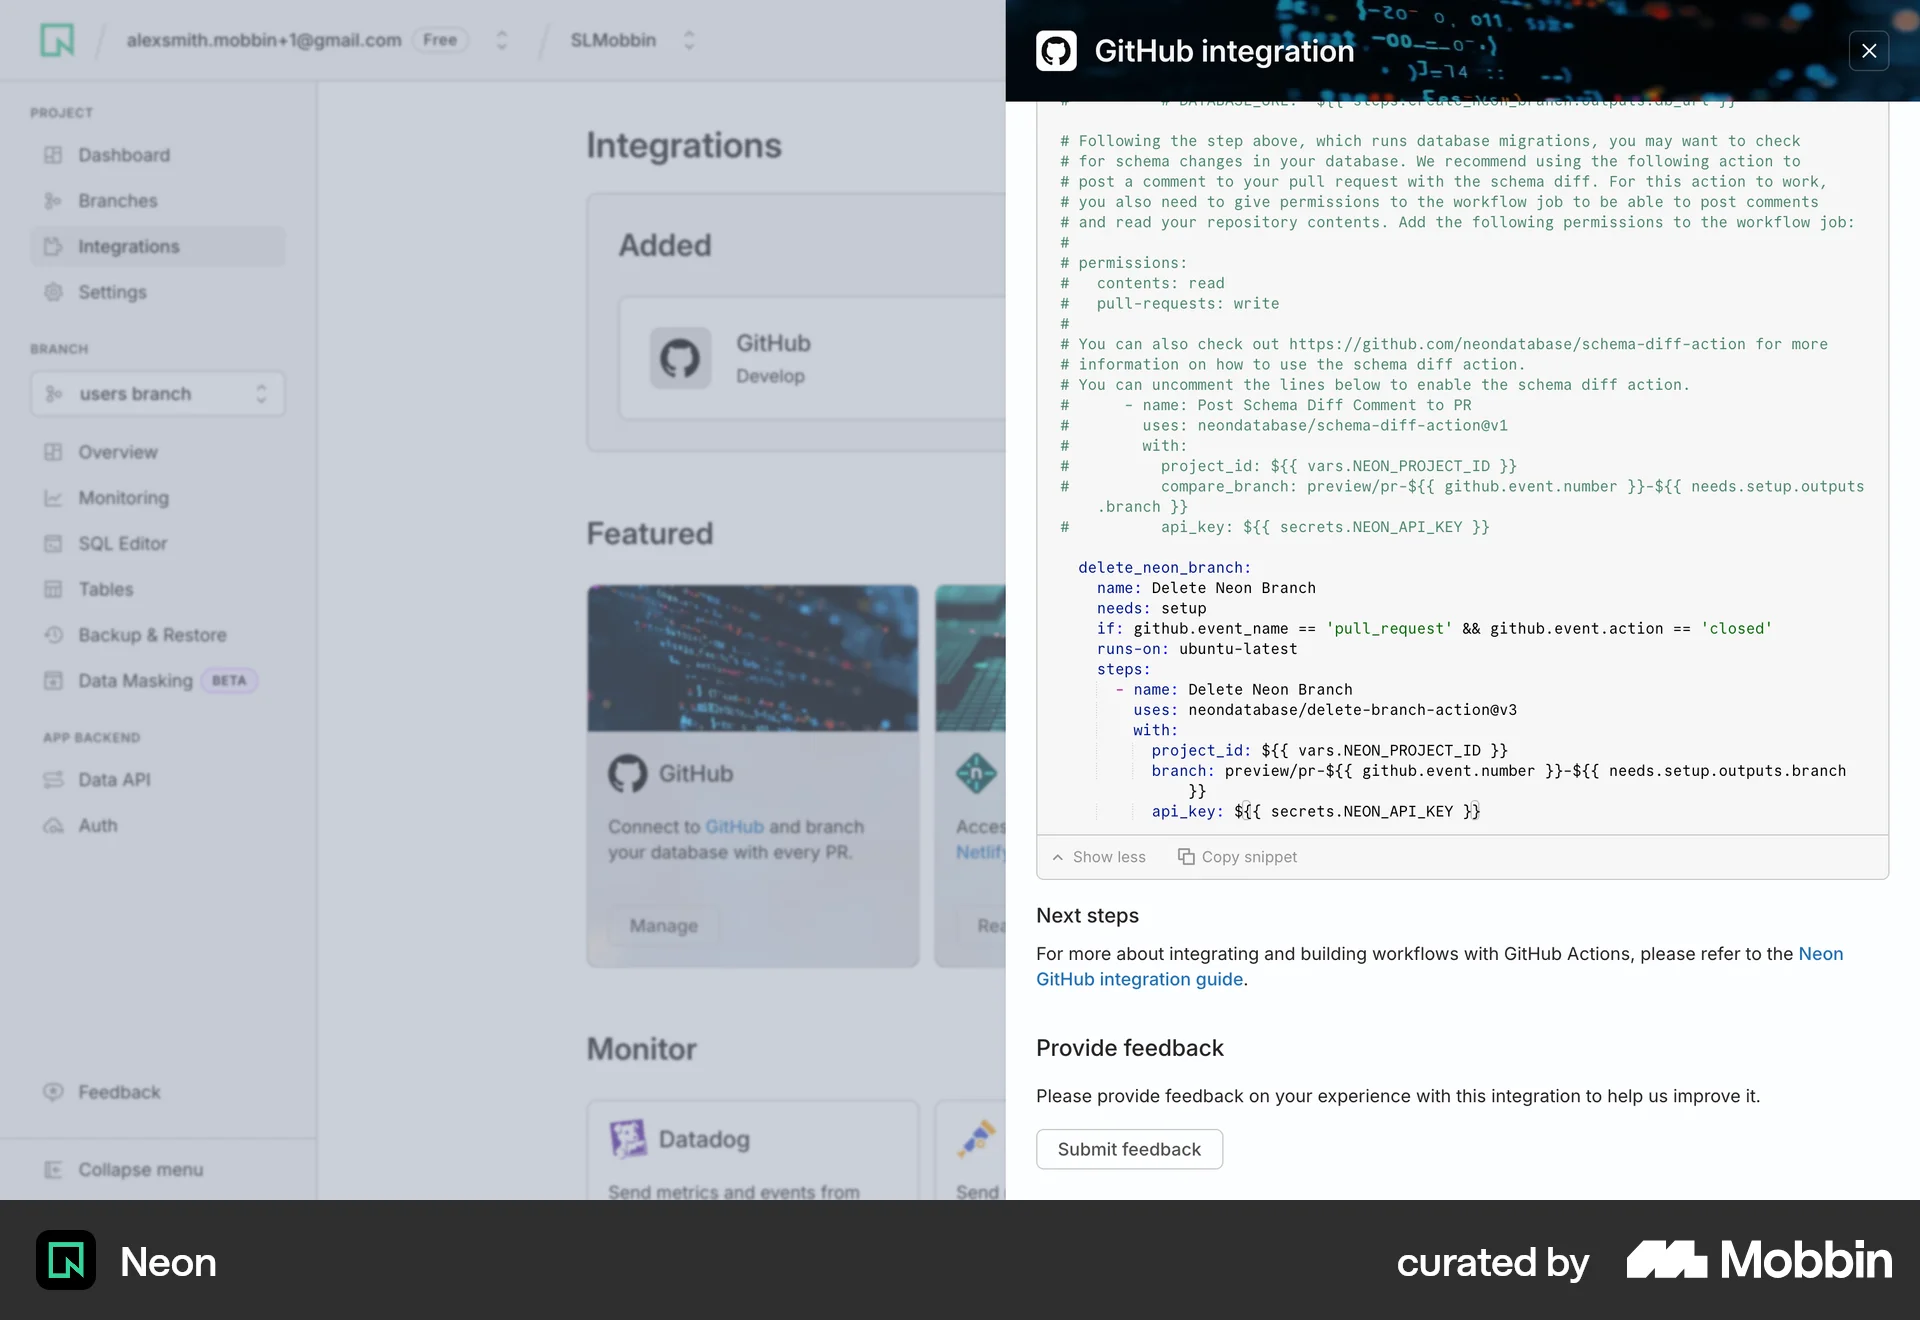The width and height of the screenshot is (1920, 1320).
Task: Click the Tables icon in sidebar
Action: (x=53, y=589)
